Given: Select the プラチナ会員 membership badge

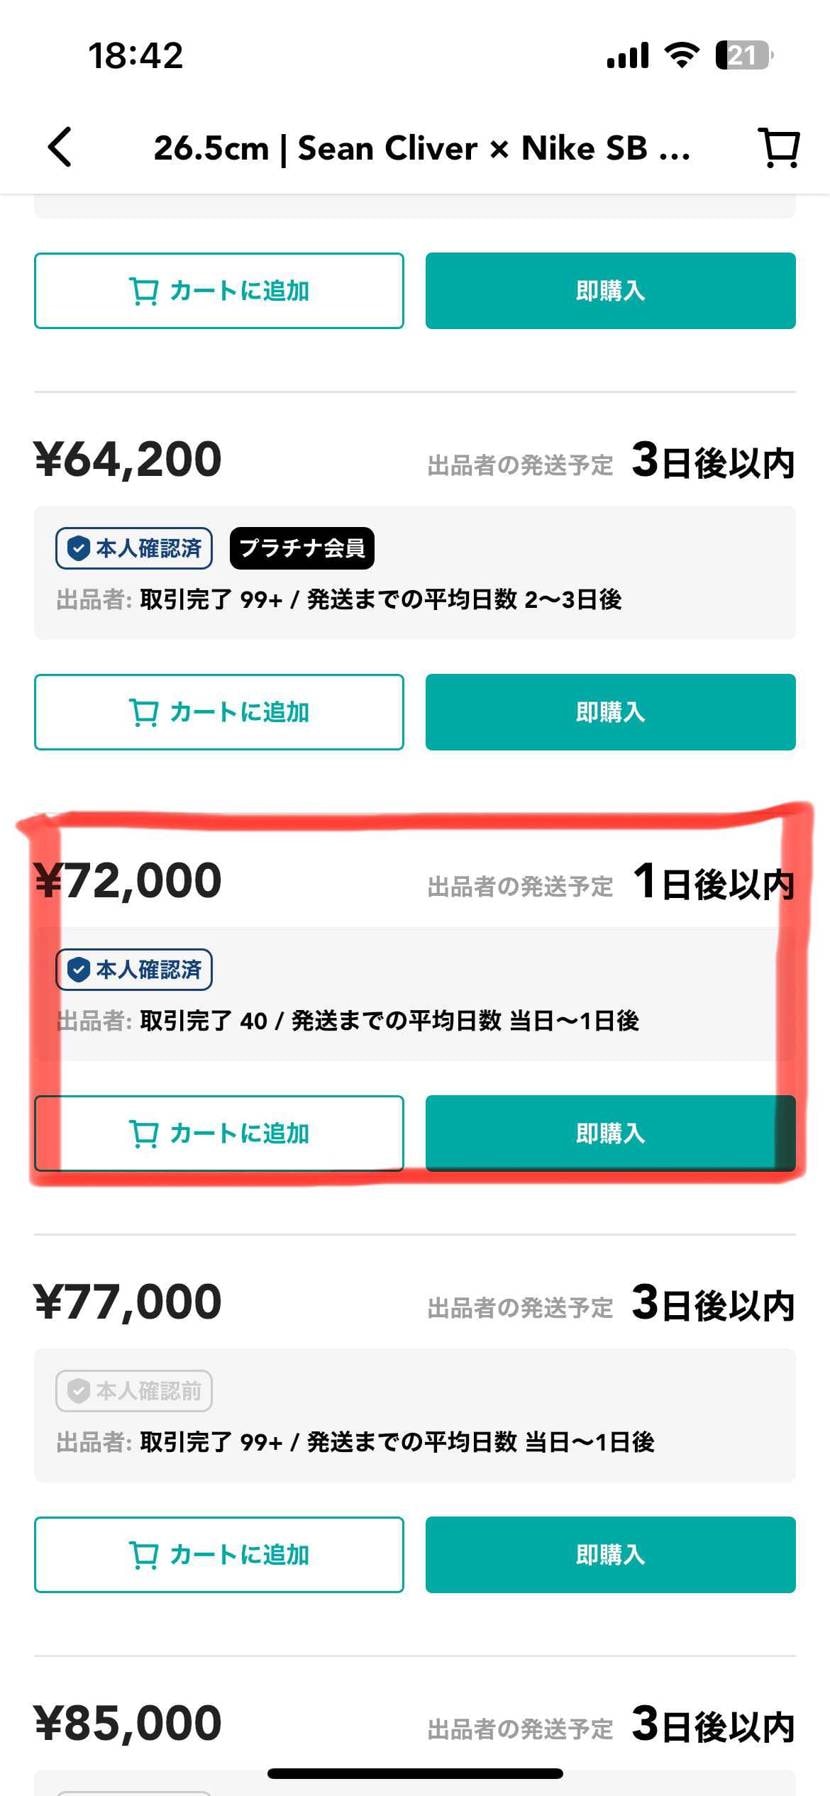Looking at the screenshot, I should coord(302,548).
